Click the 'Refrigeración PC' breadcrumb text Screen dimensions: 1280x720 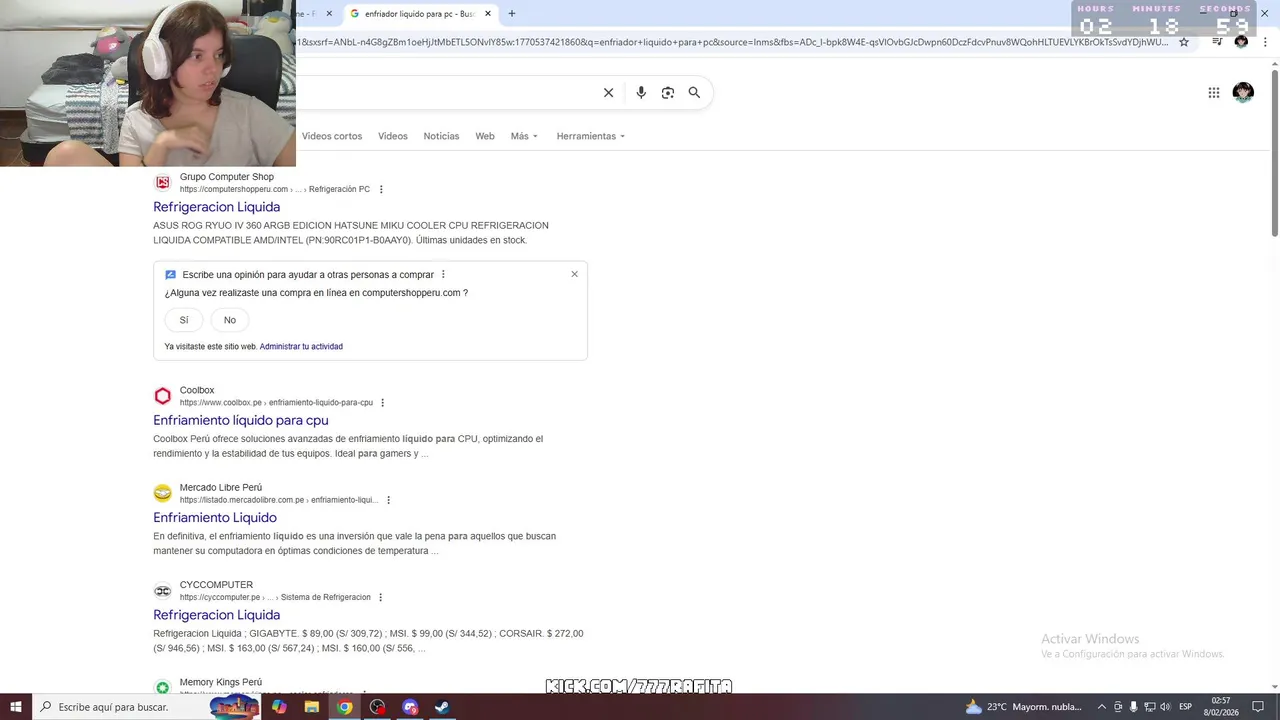[339, 190]
